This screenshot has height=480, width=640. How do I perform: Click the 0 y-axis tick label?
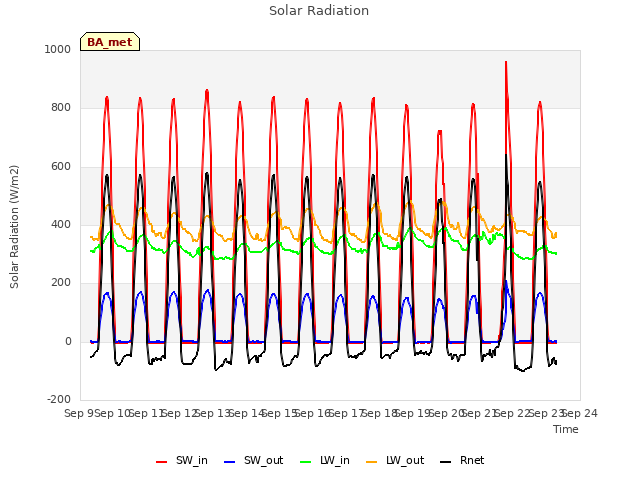point(68,342)
